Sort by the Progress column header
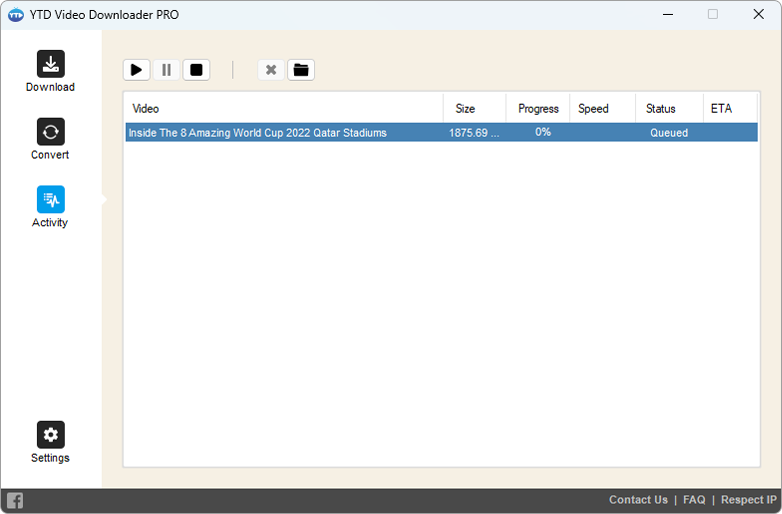 pyautogui.click(x=538, y=109)
